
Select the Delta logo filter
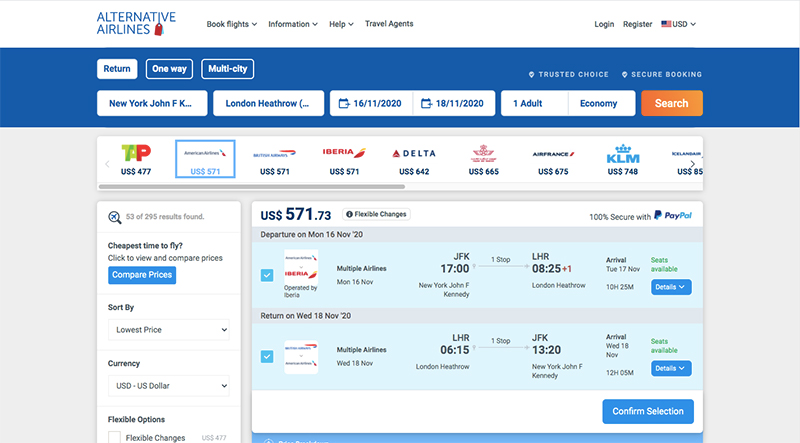click(x=414, y=153)
